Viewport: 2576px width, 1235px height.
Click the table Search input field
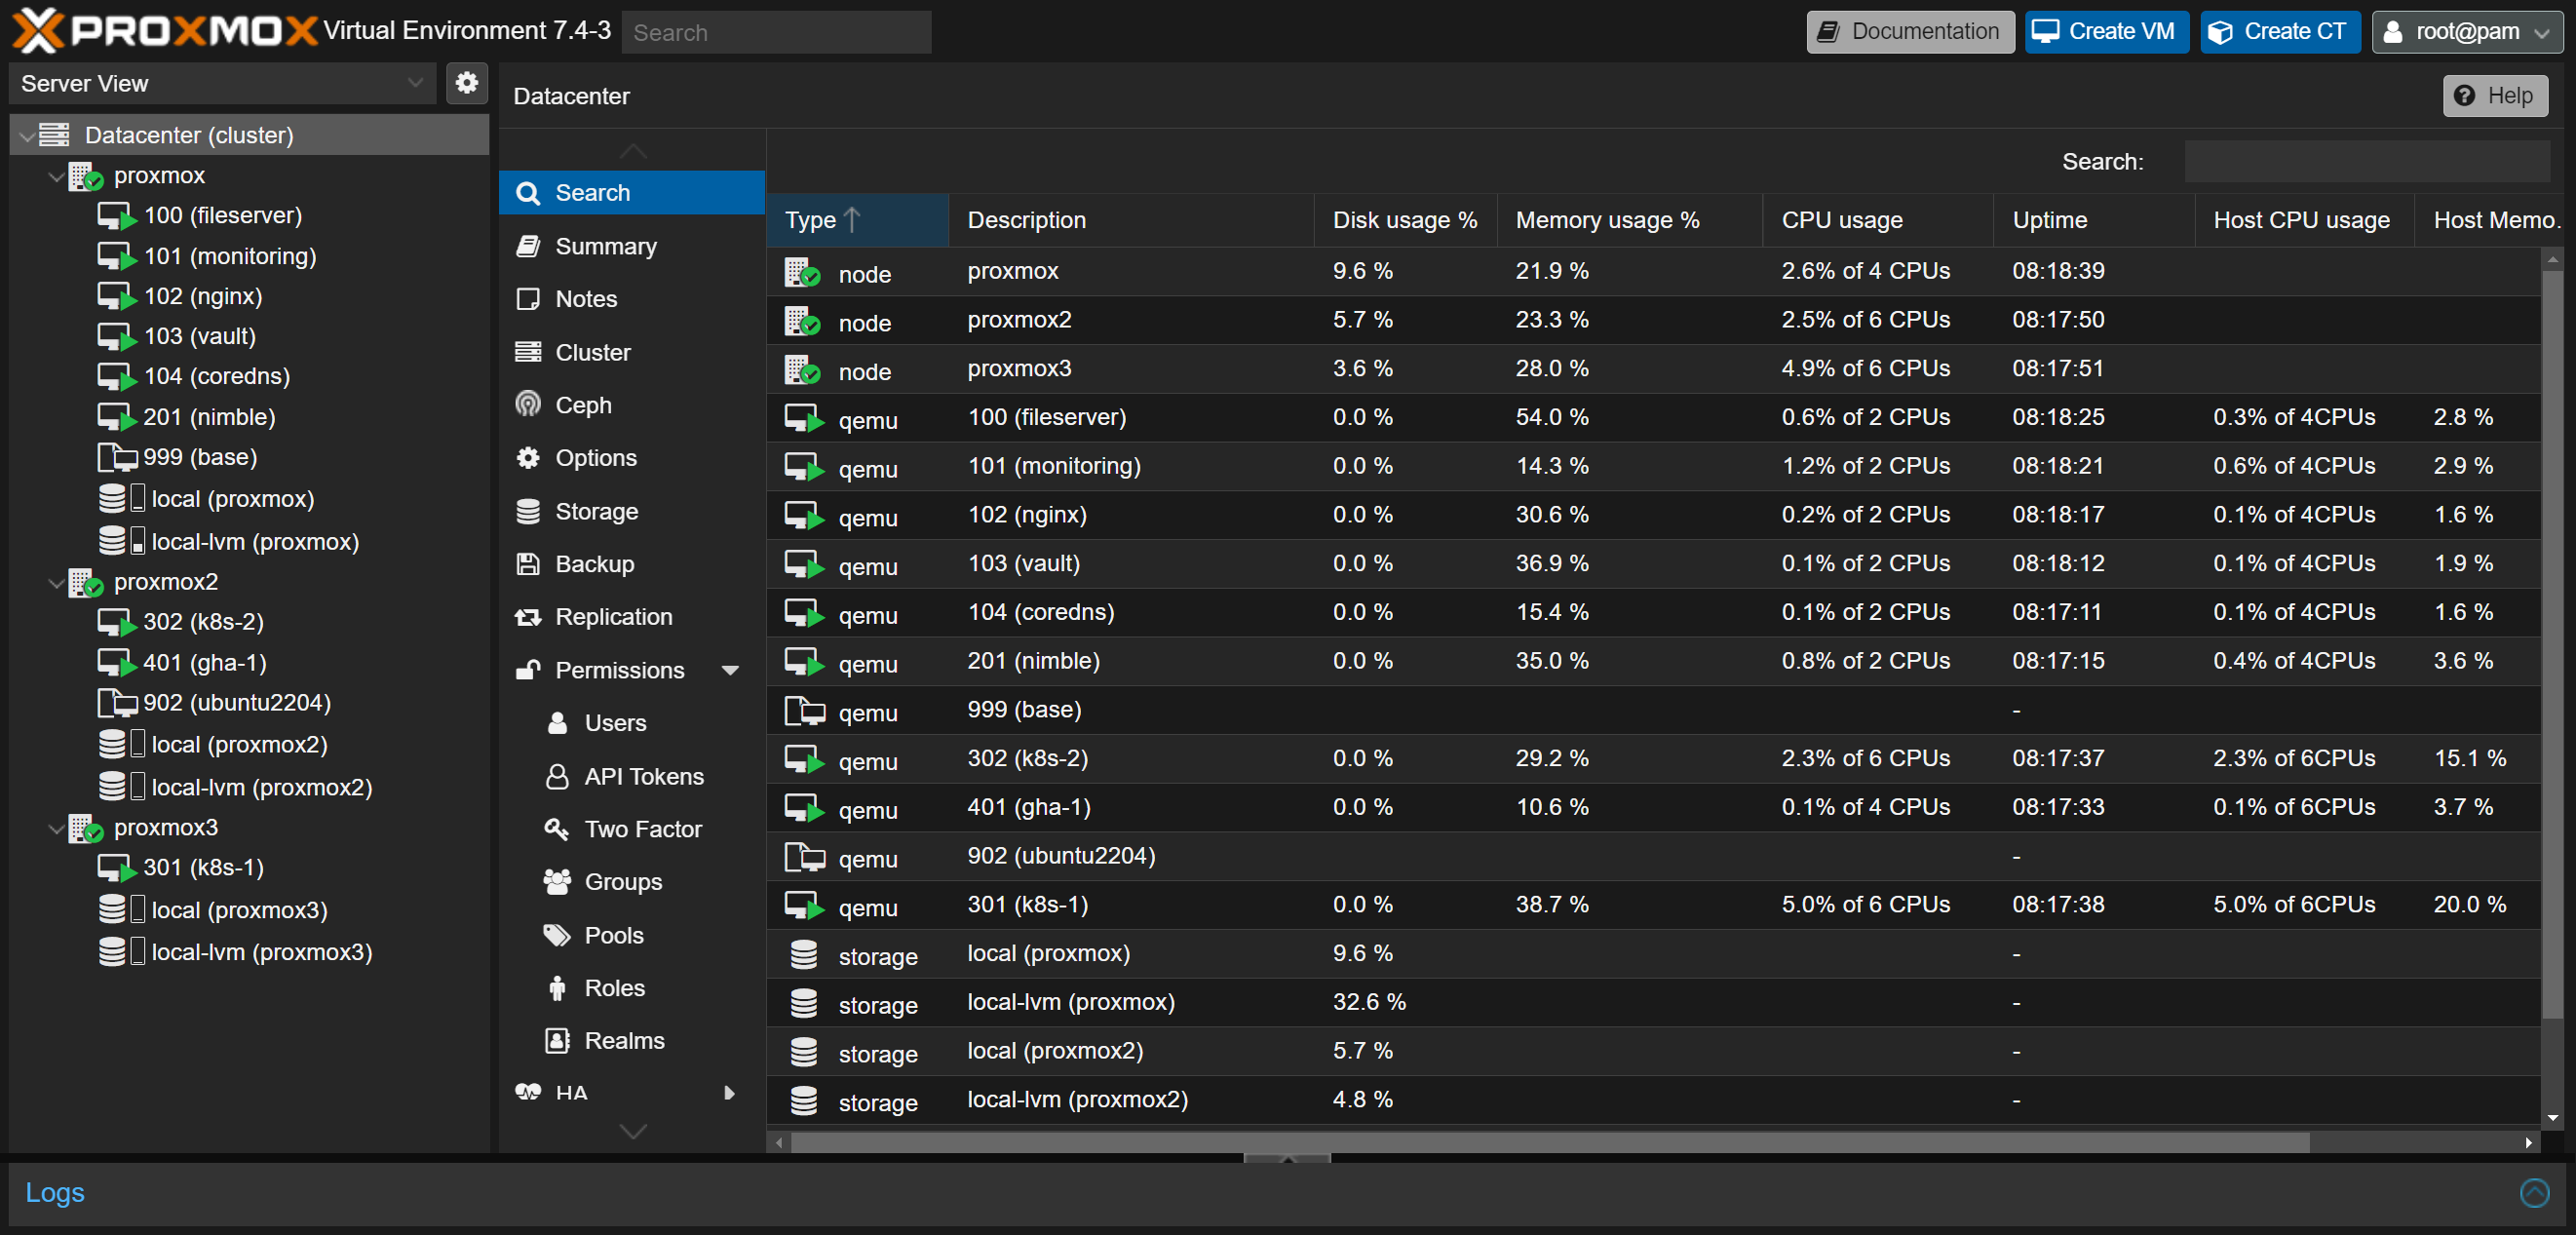[x=2366, y=161]
